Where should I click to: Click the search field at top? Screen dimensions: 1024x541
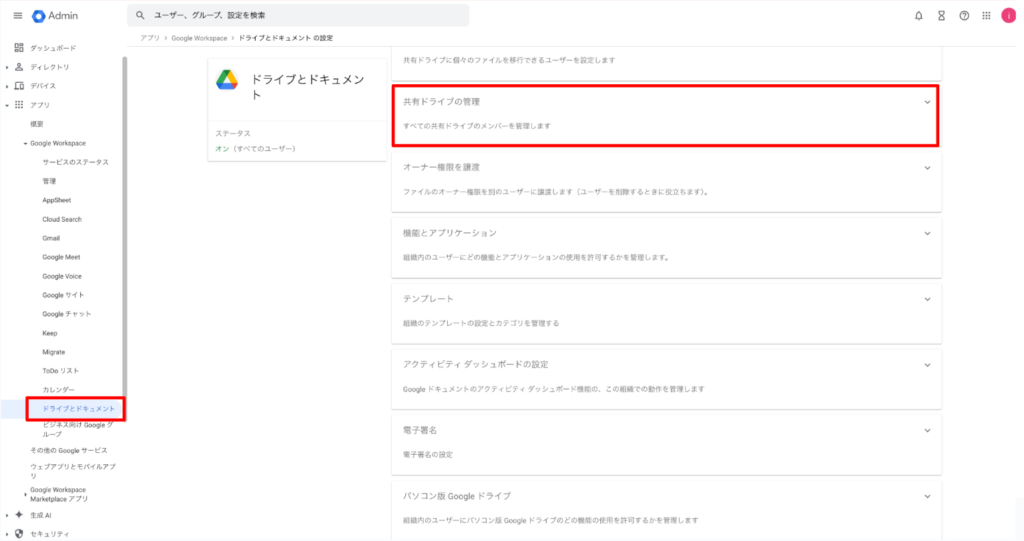(300, 16)
